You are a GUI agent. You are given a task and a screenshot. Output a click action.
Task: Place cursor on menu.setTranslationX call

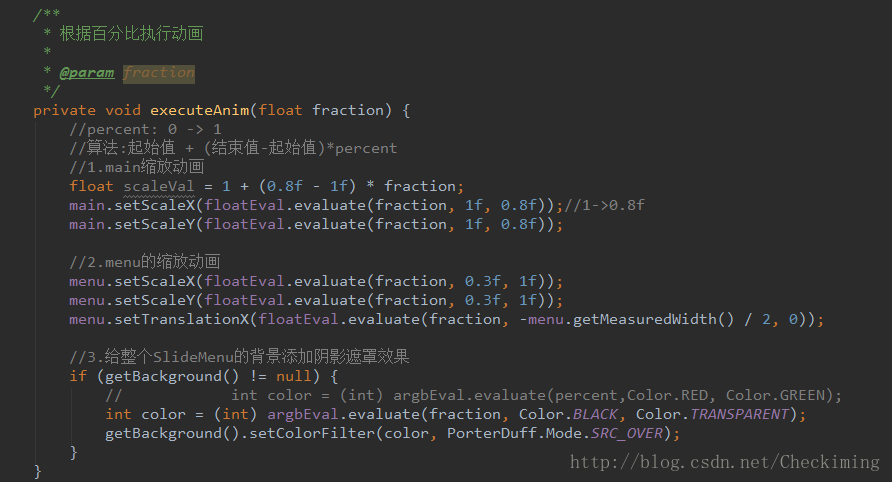click(159, 319)
